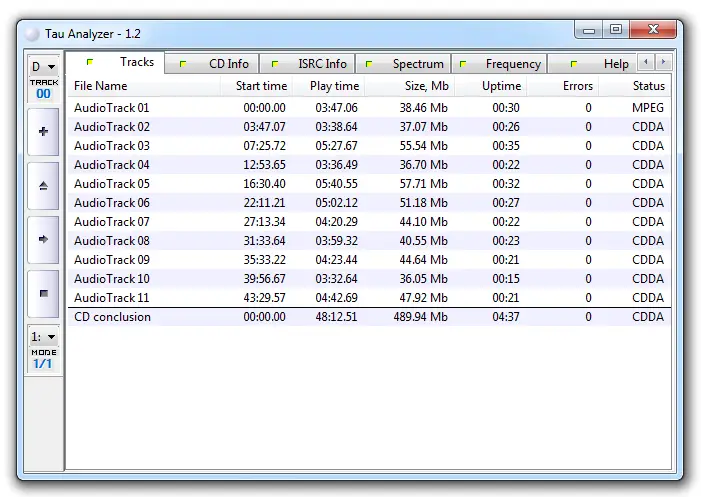Sort by Size, Mb column header
Screen dimensions: 701x497
click(x=410, y=86)
